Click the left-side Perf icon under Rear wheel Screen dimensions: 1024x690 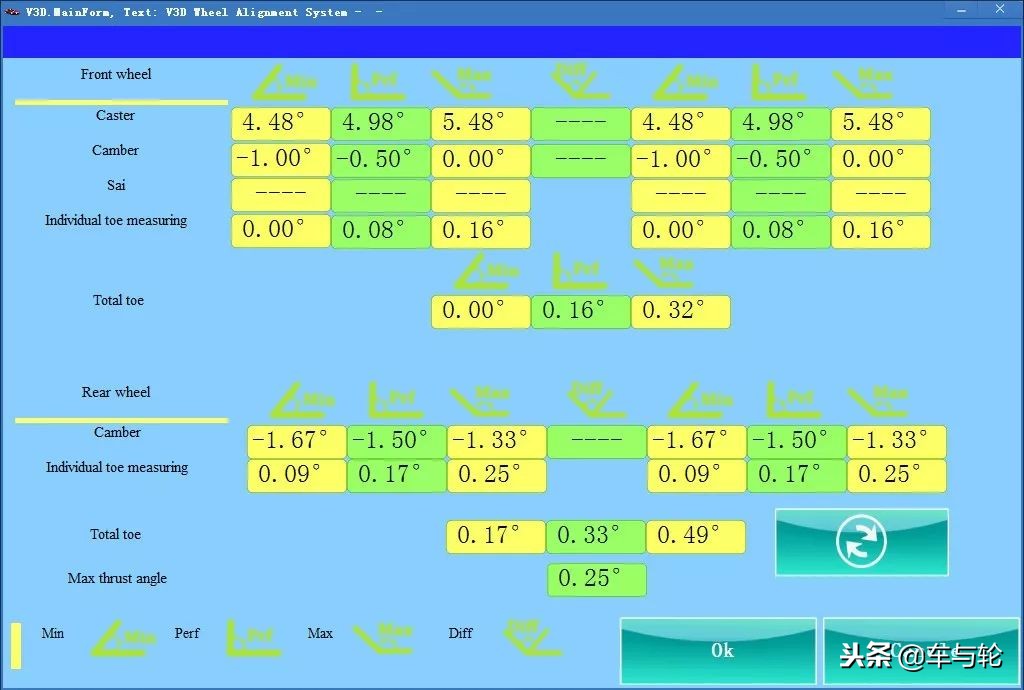pos(396,400)
